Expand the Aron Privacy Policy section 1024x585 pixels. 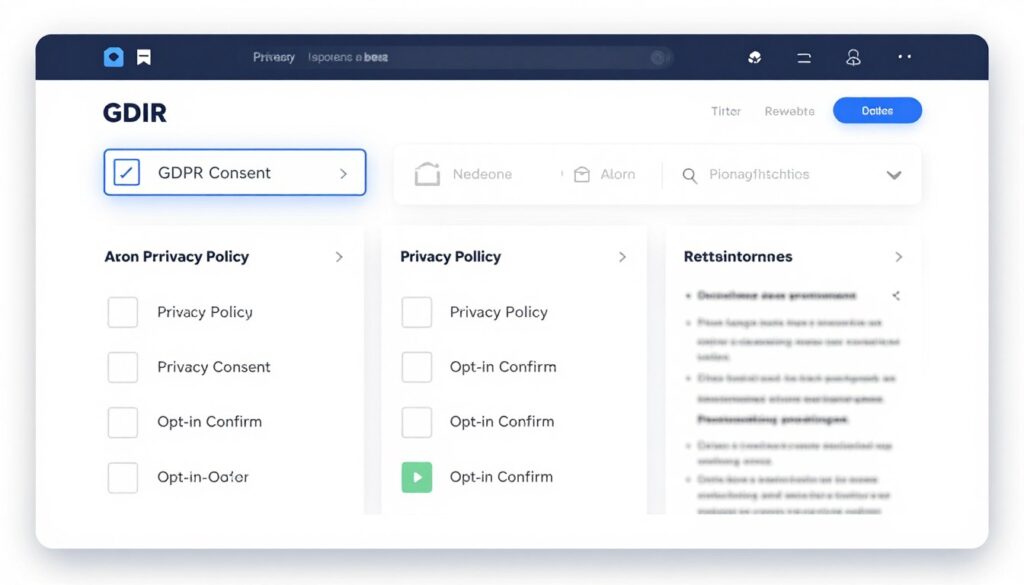pos(339,257)
